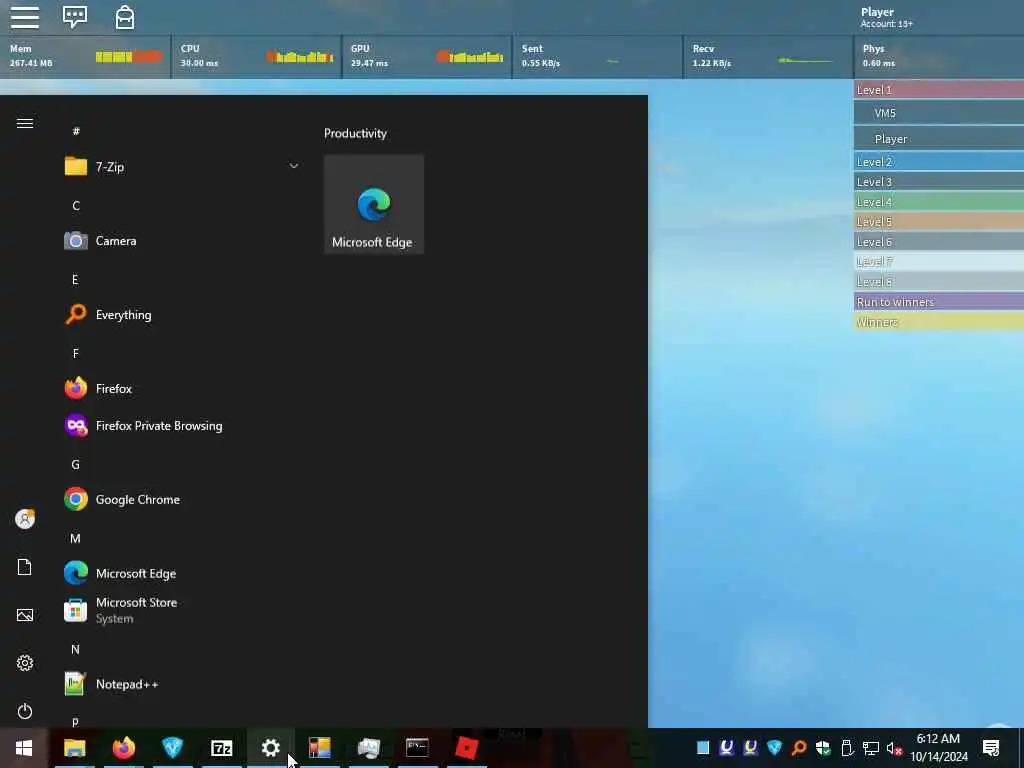Select Level 5 row in leaderboard
Image resolution: width=1024 pixels, height=768 pixels.
coord(938,222)
